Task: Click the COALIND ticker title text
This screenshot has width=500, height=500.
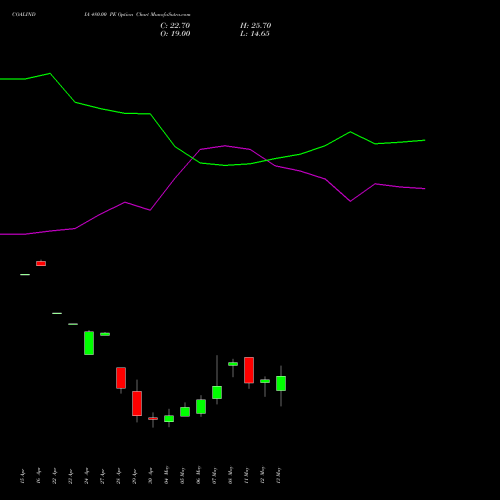Action: coord(24,15)
